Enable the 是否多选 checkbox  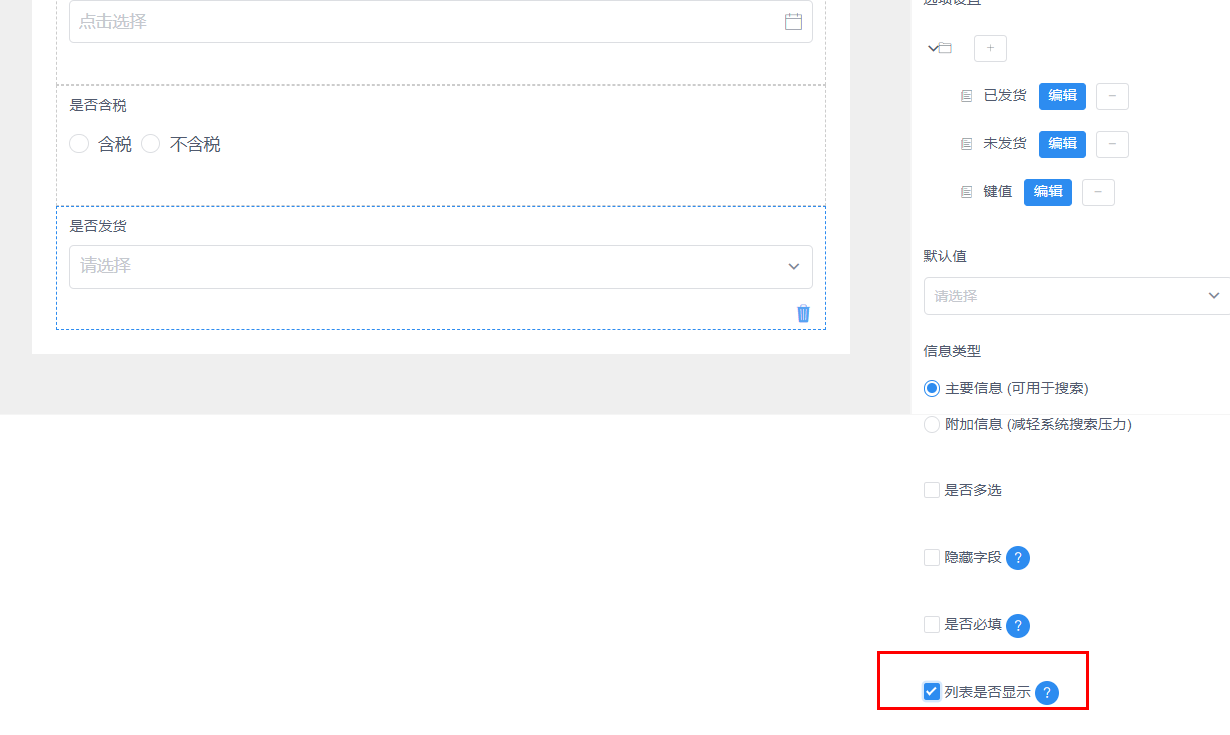(932, 490)
